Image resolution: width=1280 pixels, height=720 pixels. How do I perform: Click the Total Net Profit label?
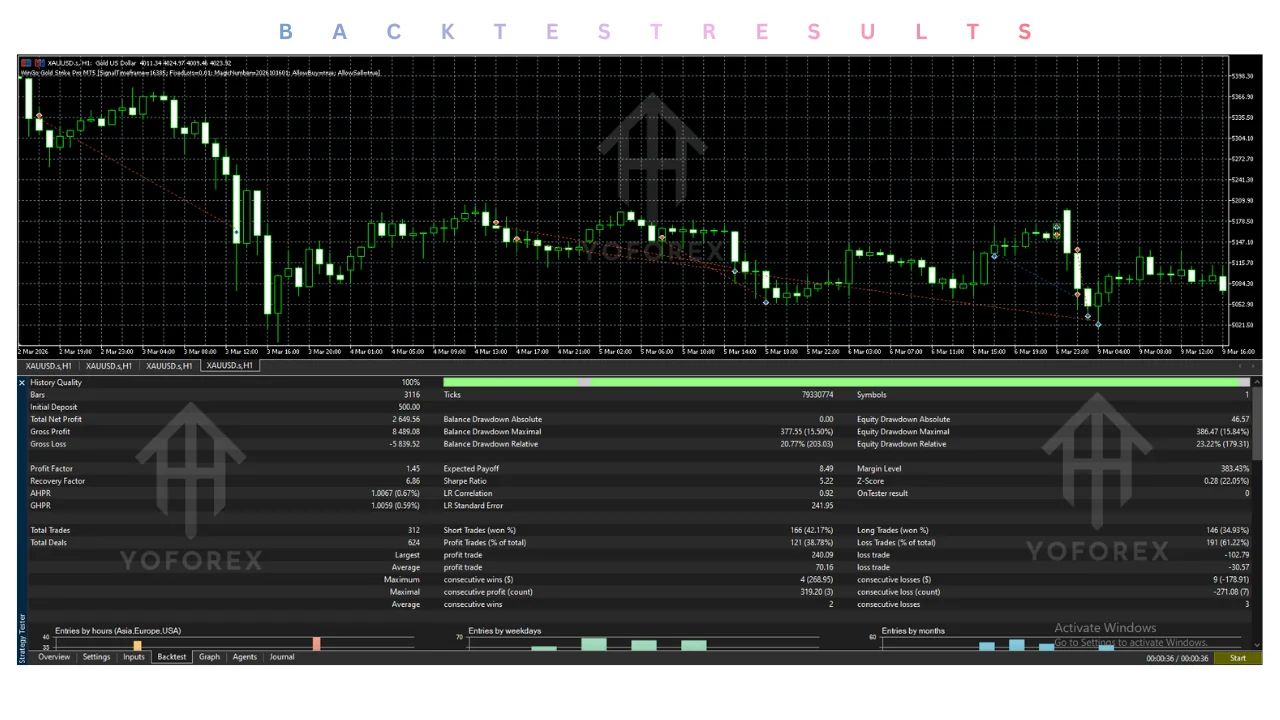[56, 419]
